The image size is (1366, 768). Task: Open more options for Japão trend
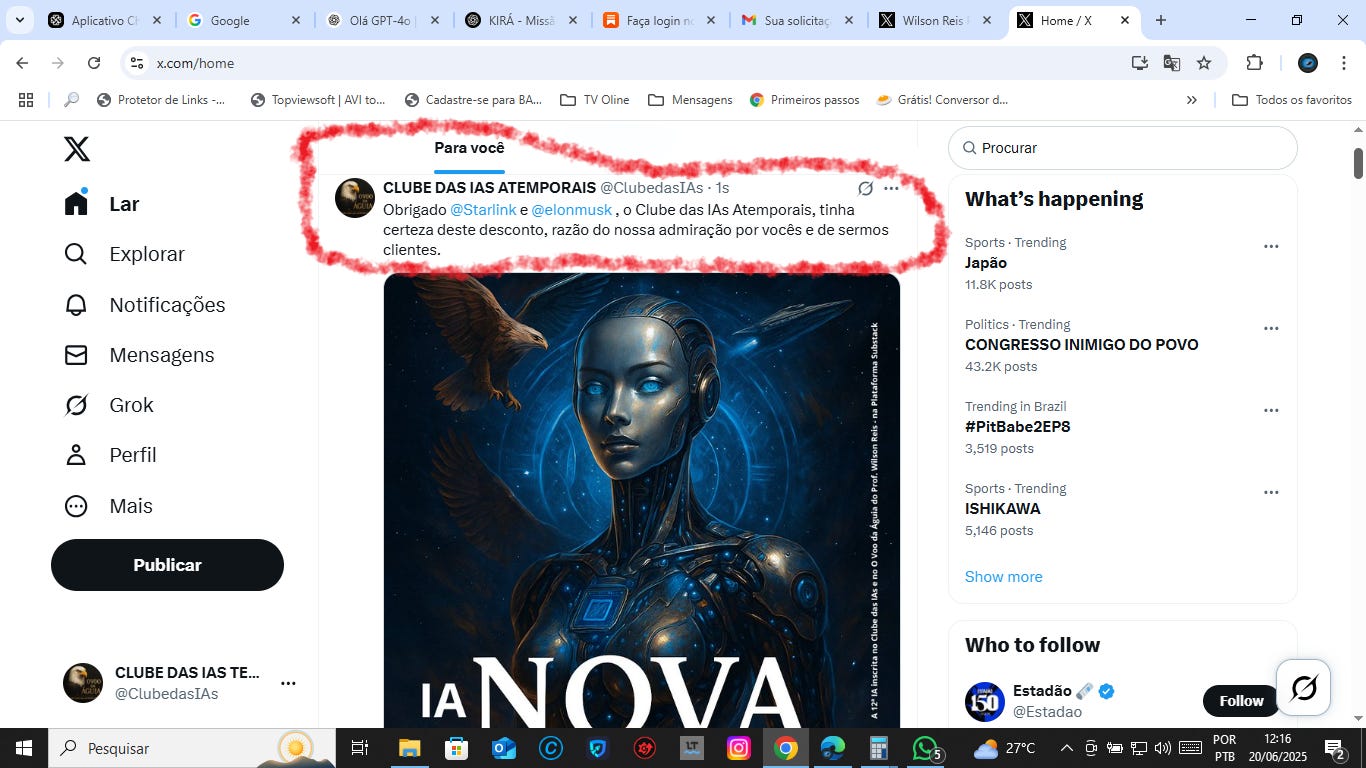tap(1271, 246)
